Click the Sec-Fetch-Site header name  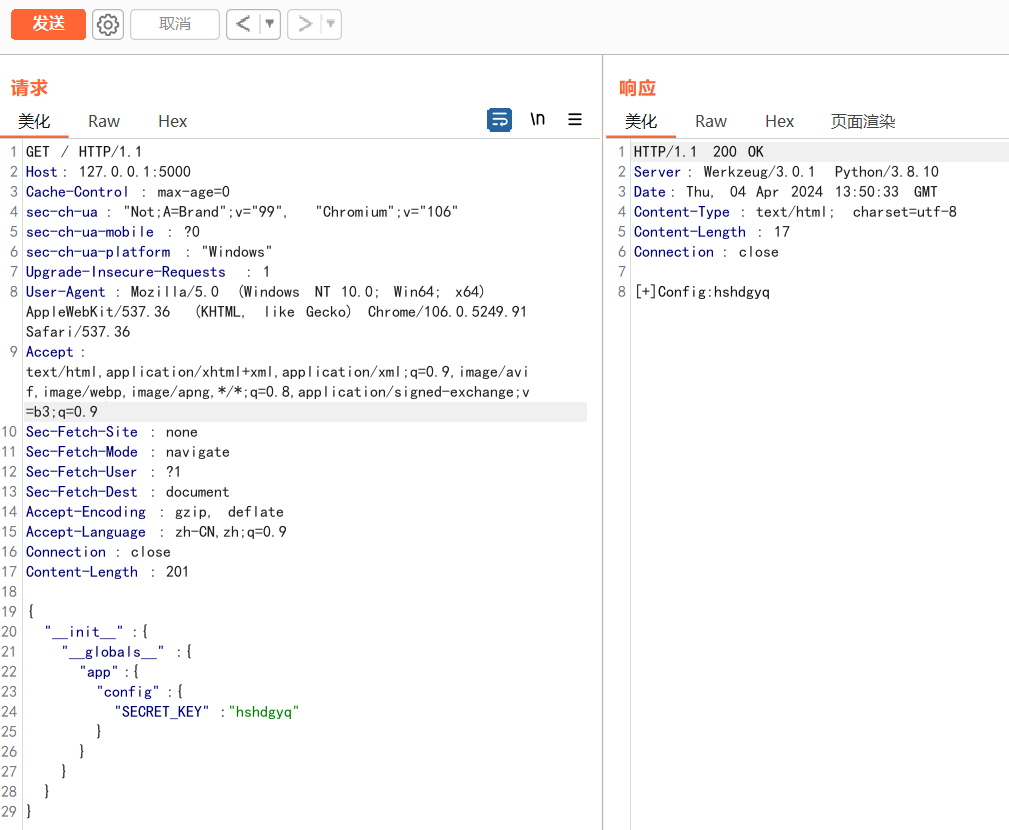pos(82,432)
